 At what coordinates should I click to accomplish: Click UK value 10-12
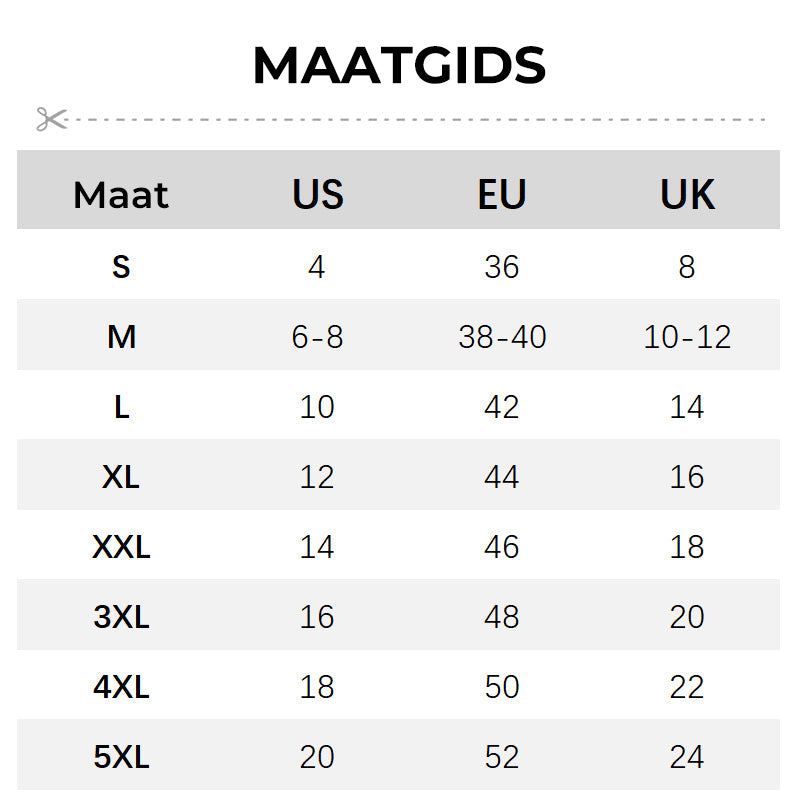pos(687,337)
